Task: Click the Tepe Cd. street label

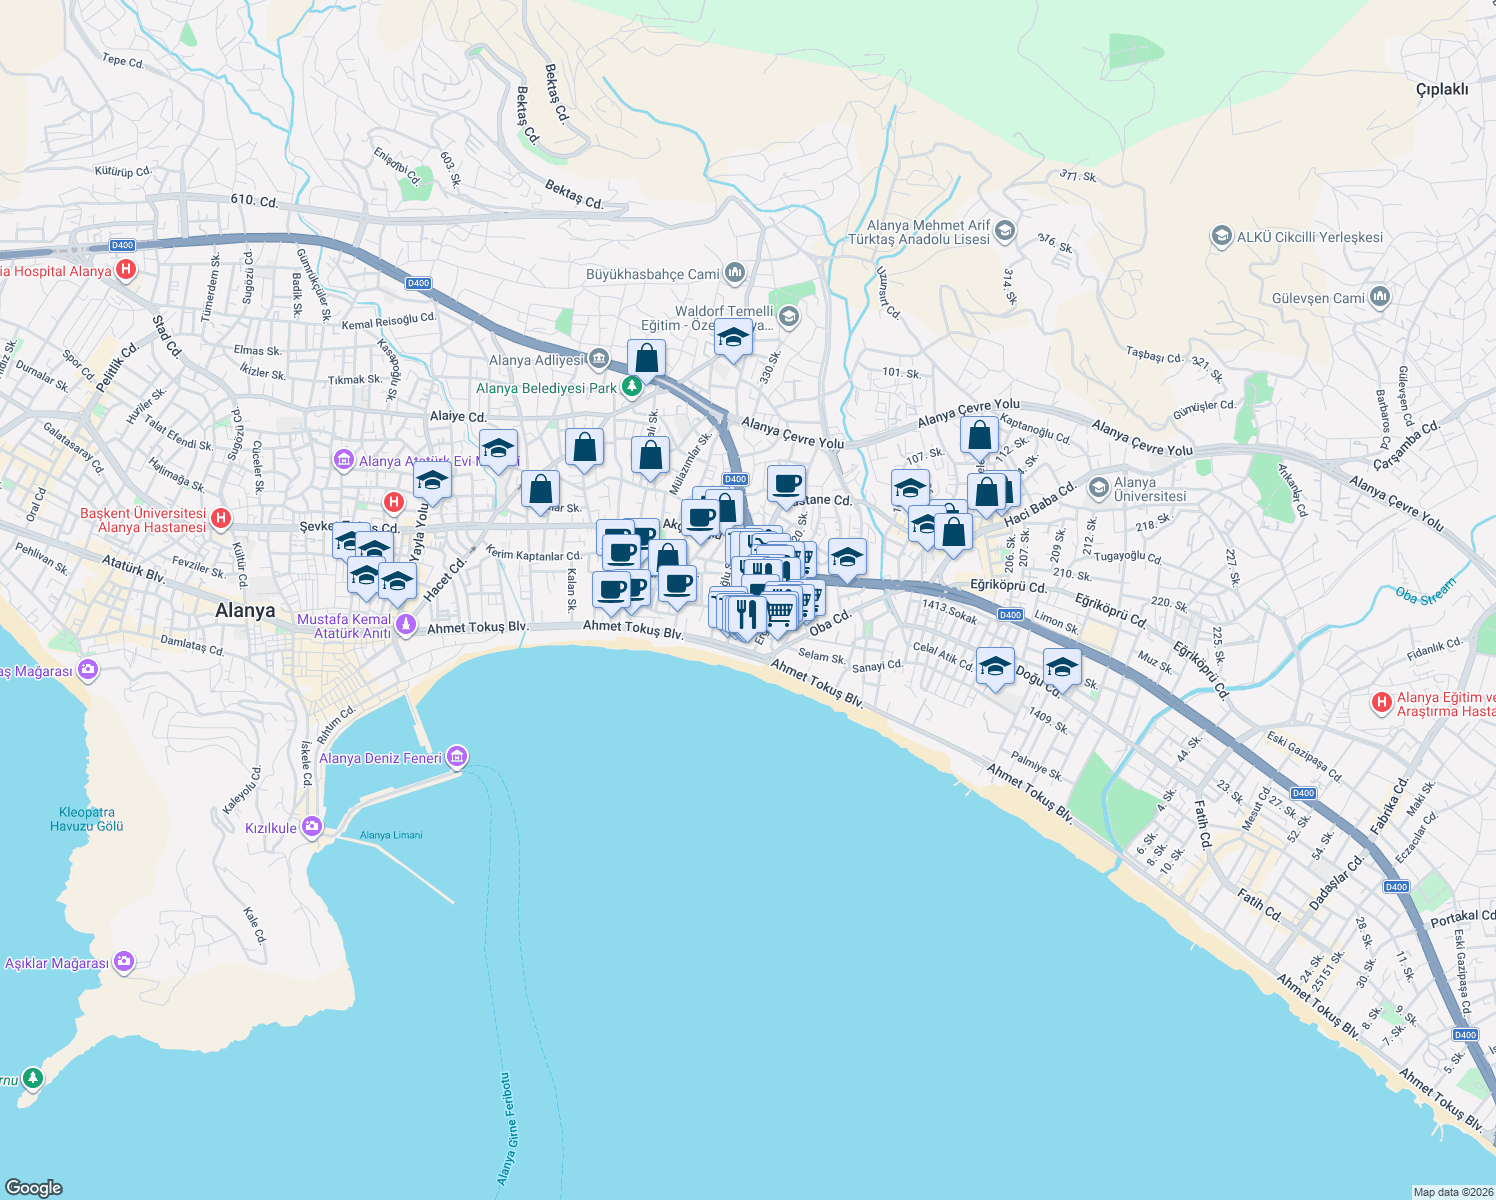Action: (123, 61)
